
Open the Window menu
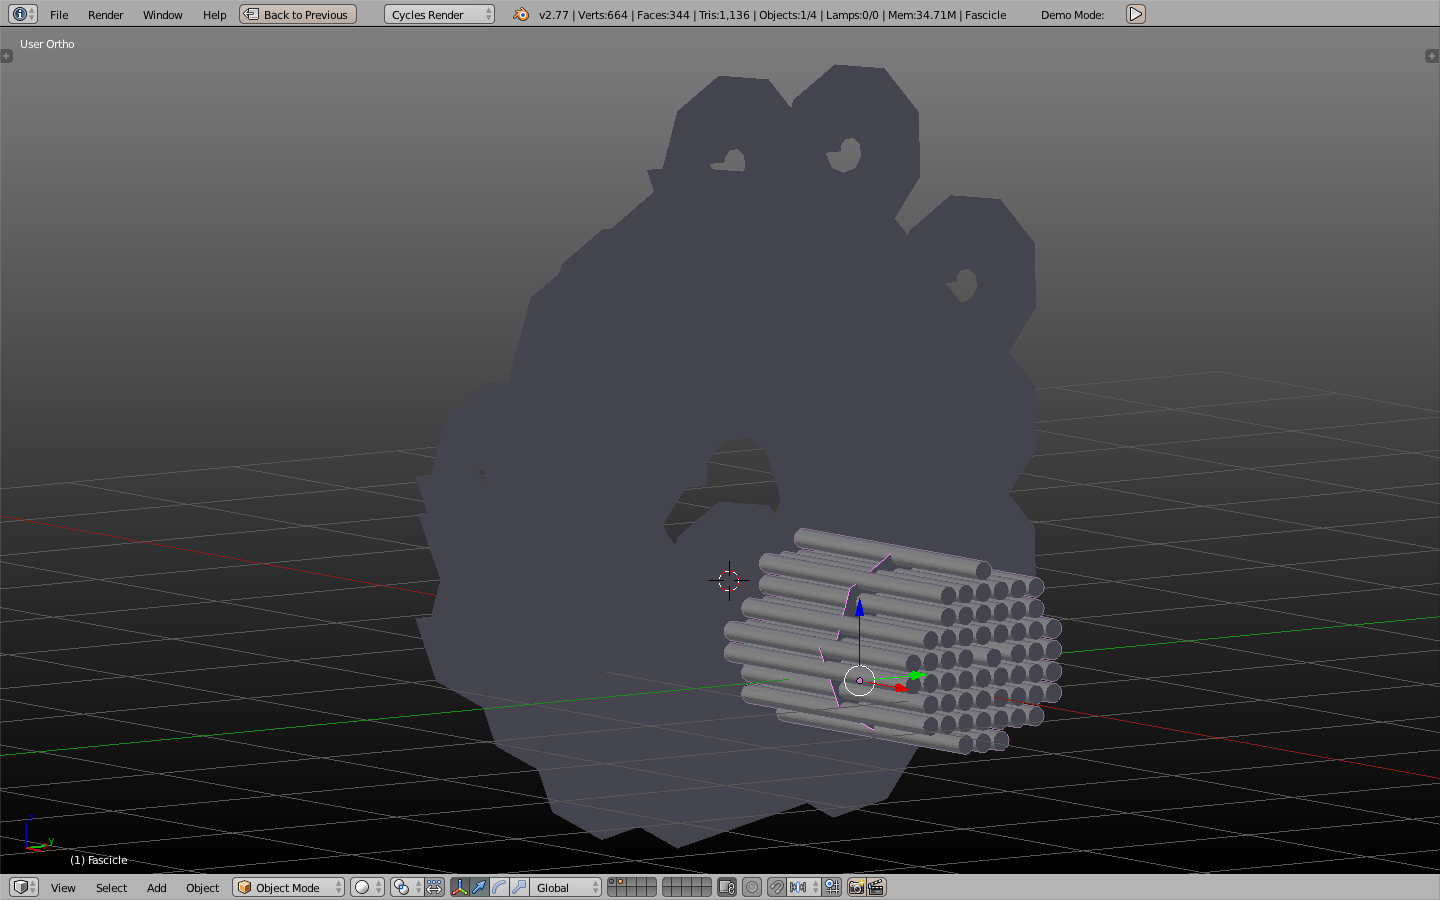[162, 15]
